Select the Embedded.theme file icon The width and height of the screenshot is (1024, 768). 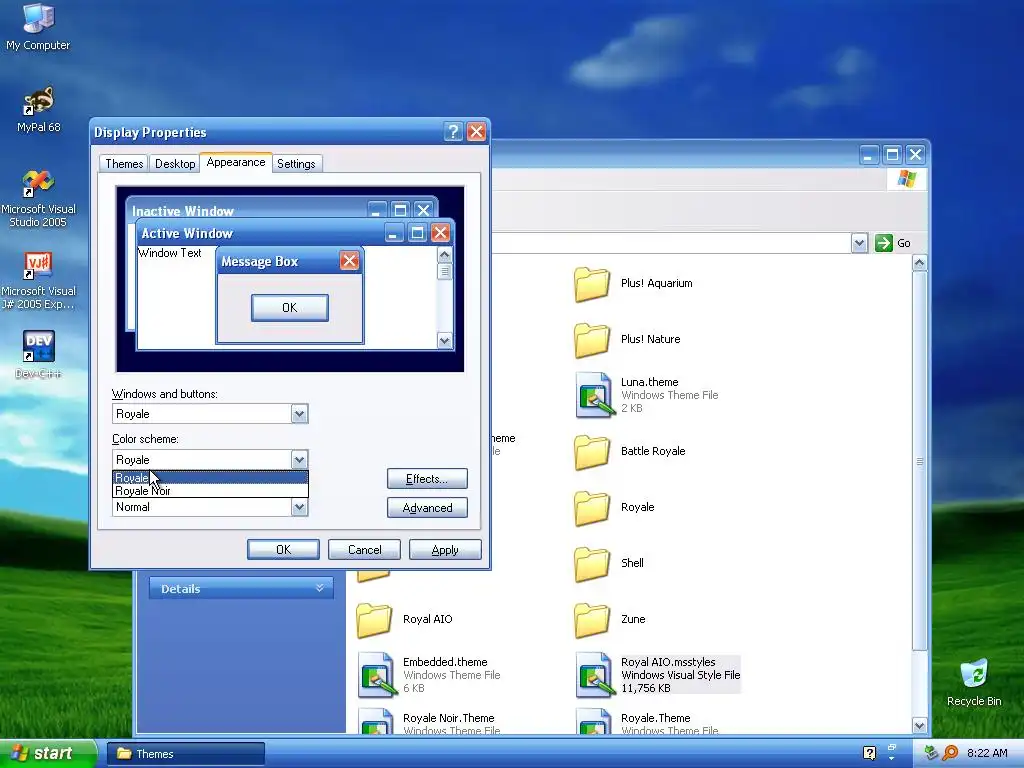pyautogui.click(x=377, y=675)
